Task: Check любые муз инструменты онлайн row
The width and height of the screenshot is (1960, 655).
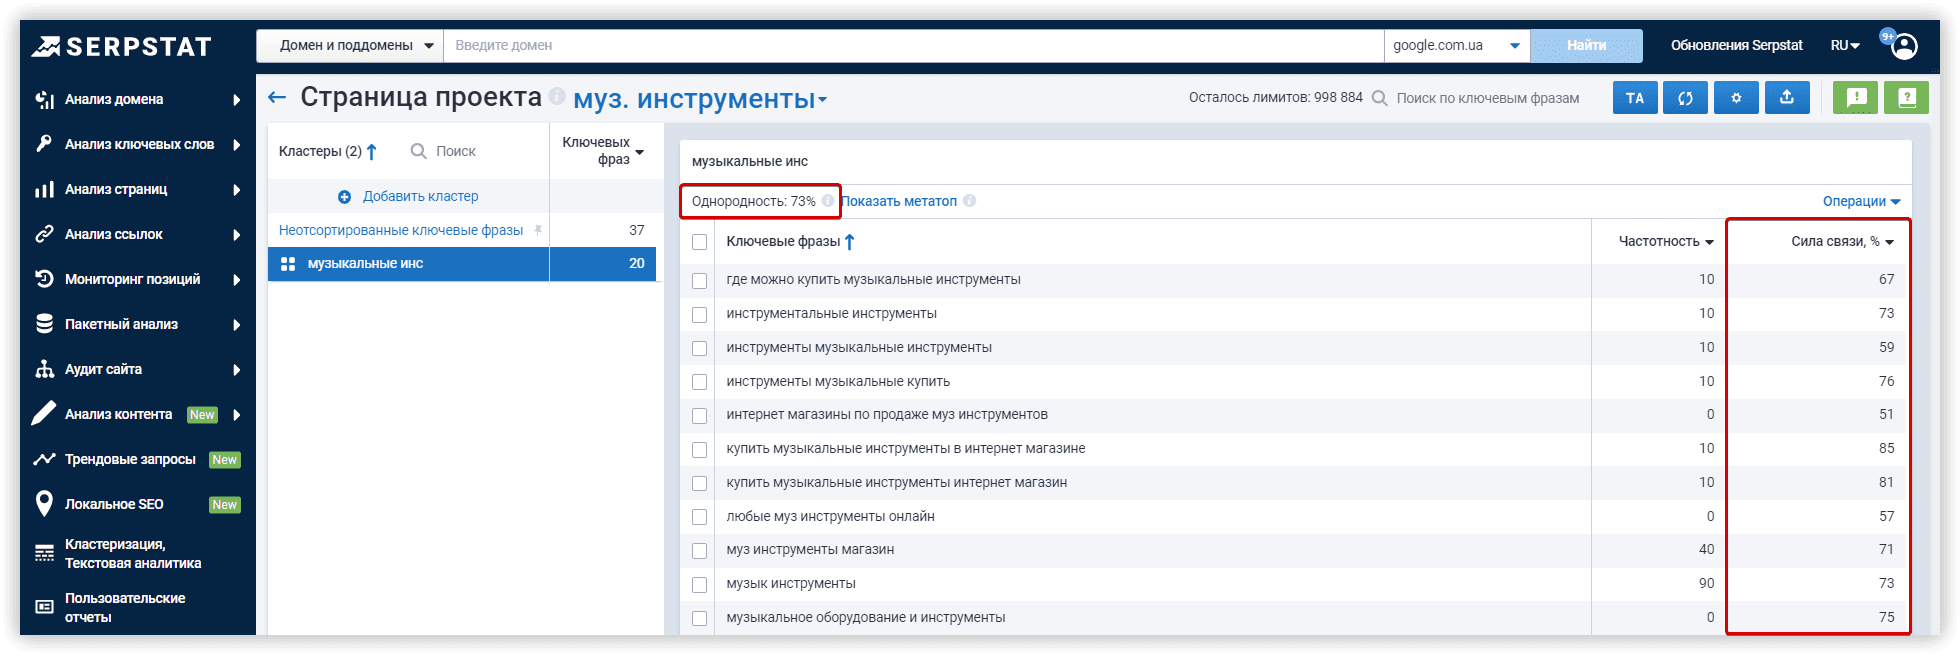Action: 700,517
